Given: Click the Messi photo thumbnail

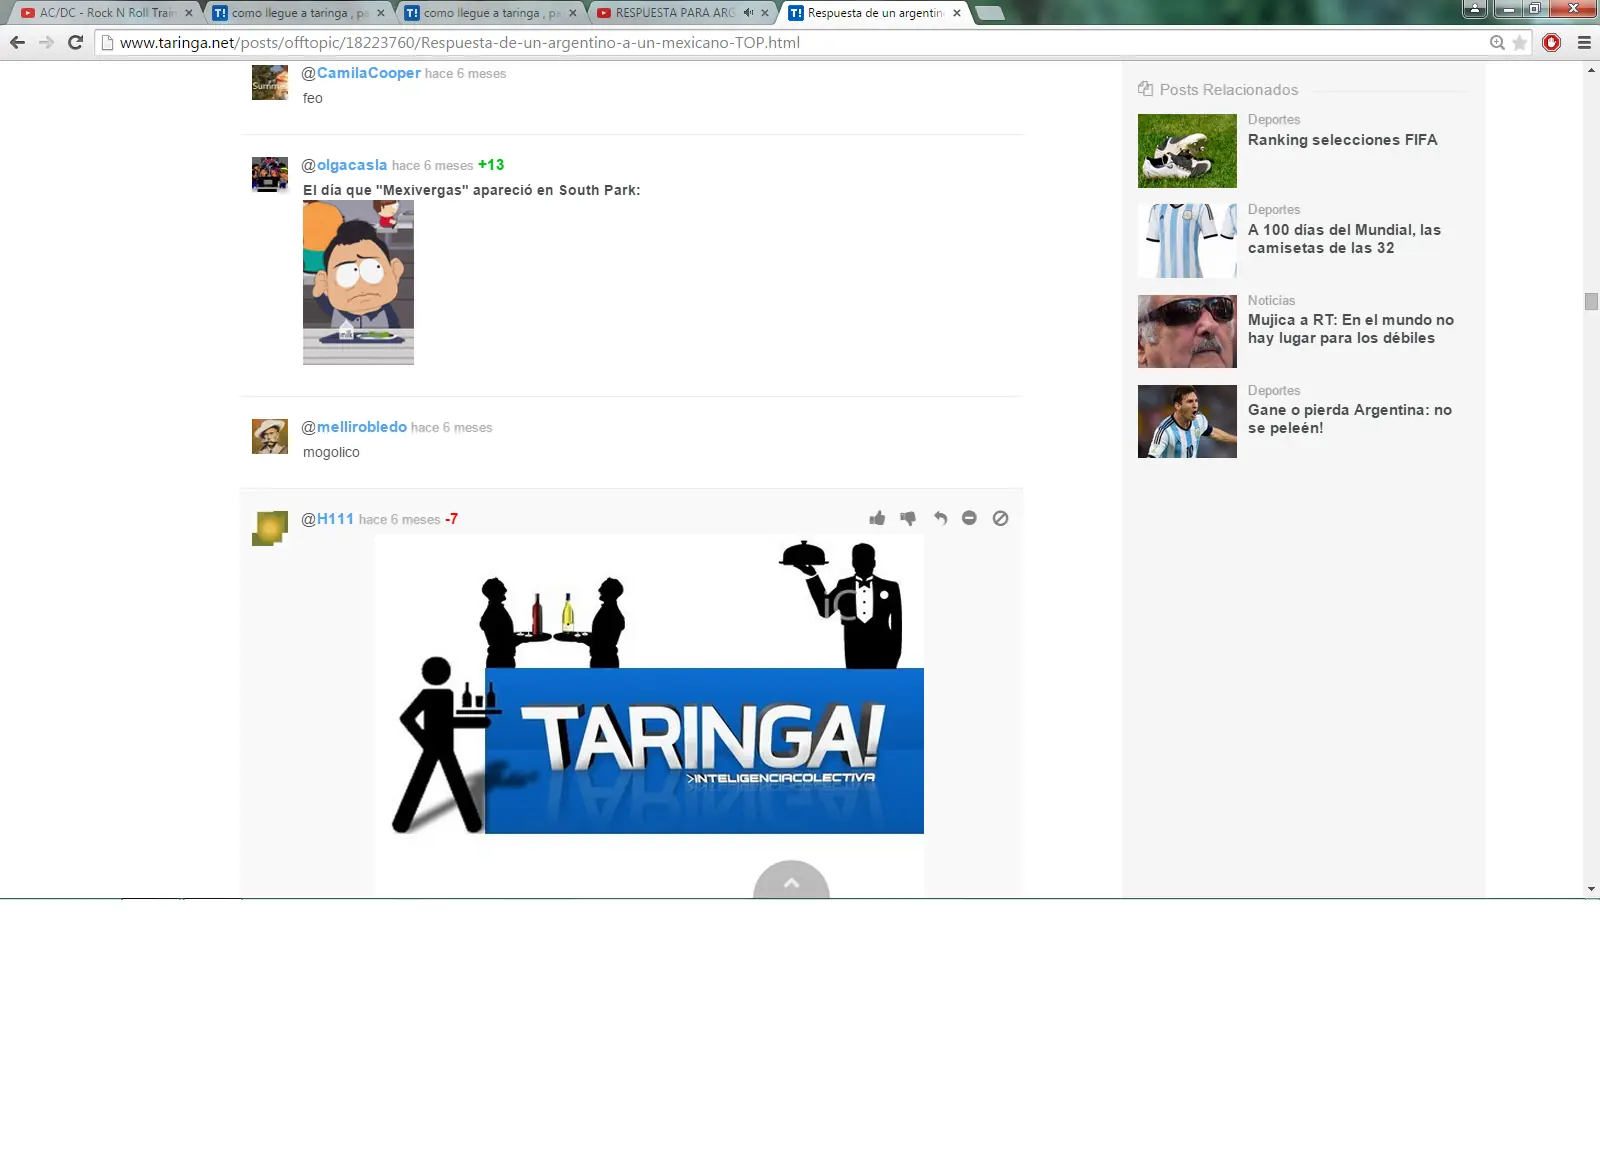Looking at the screenshot, I should click(1187, 421).
